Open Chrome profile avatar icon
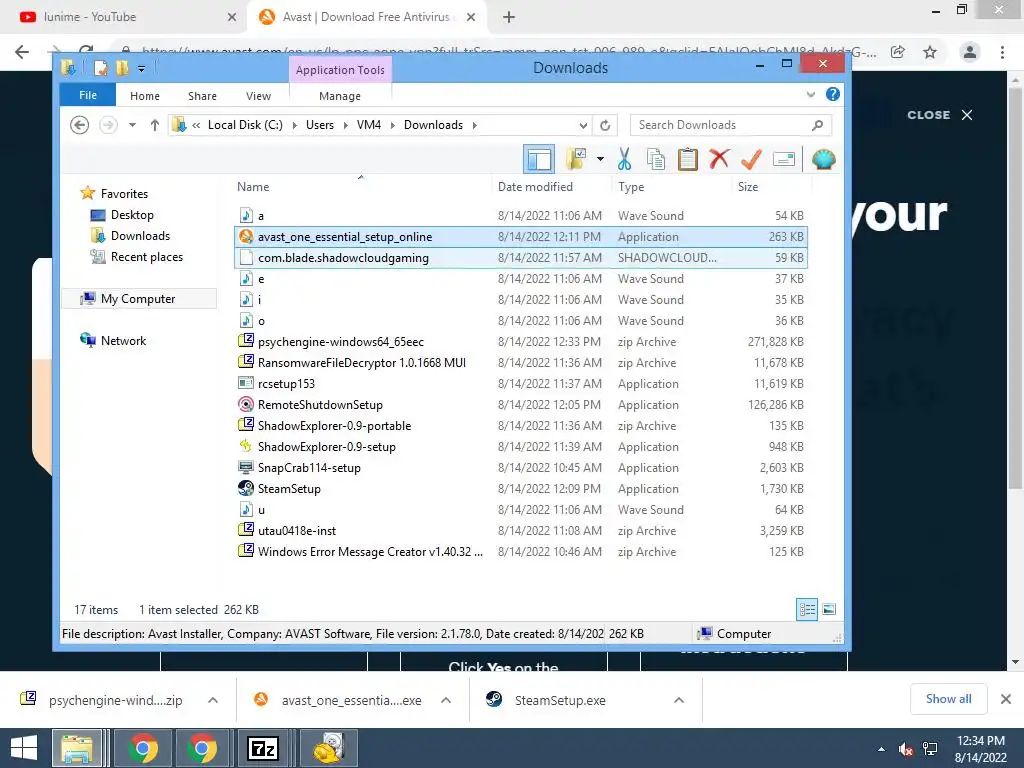The width and height of the screenshot is (1024, 768). coord(970,52)
